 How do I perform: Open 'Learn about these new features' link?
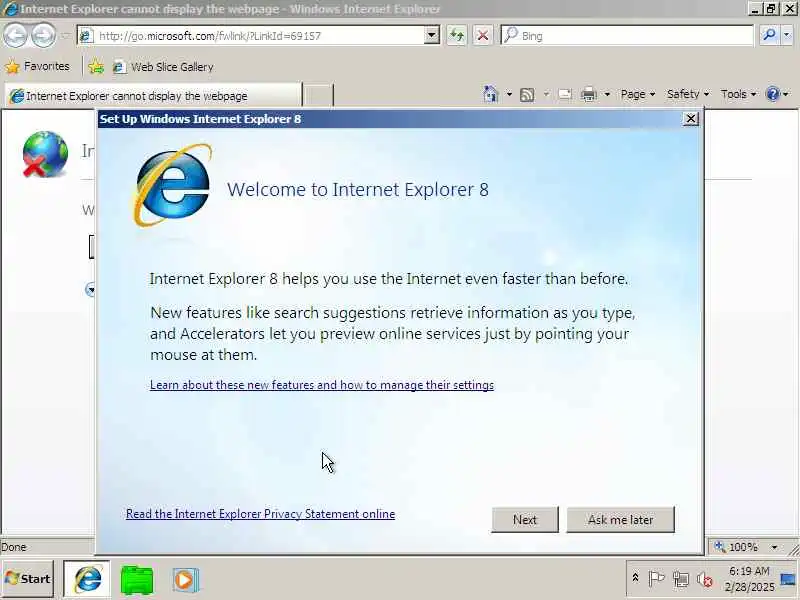pyautogui.click(x=322, y=385)
